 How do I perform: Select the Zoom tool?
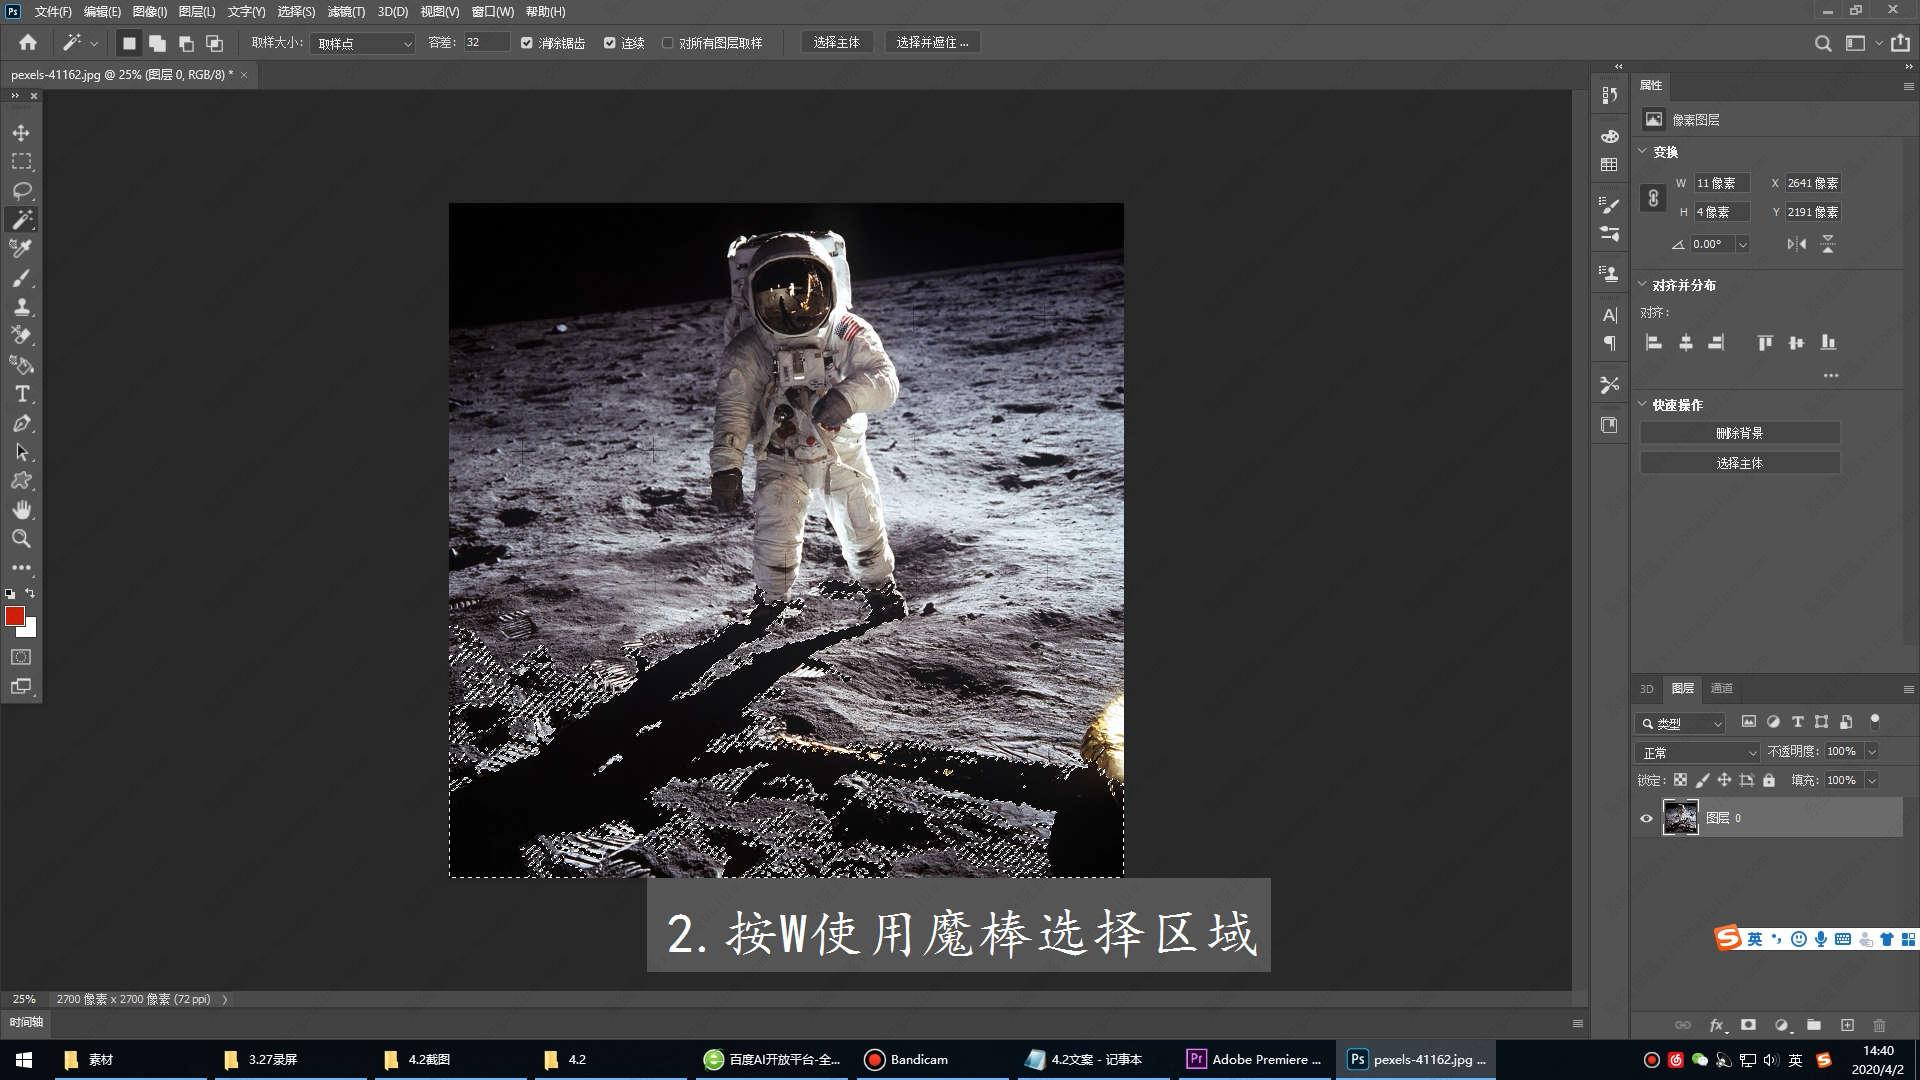pyautogui.click(x=21, y=539)
